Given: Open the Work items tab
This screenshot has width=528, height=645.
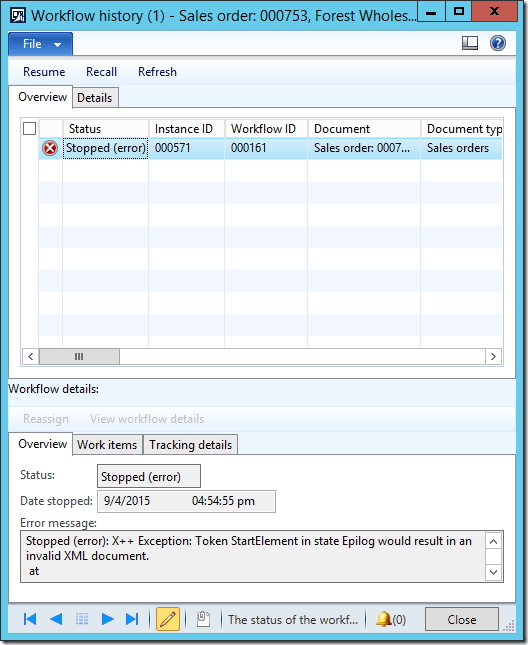Looking at the screenshot, I should (107, 445).
